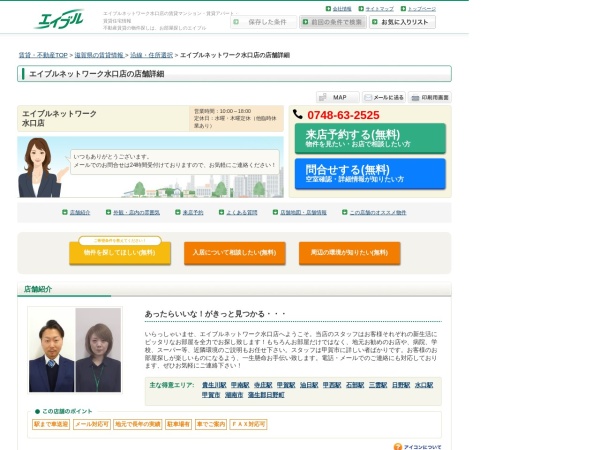Image resolution: width=600 pixels, height=450 pixels.
Task: Open the お気に入りリスト button
Action: click(x=402, y=22)
